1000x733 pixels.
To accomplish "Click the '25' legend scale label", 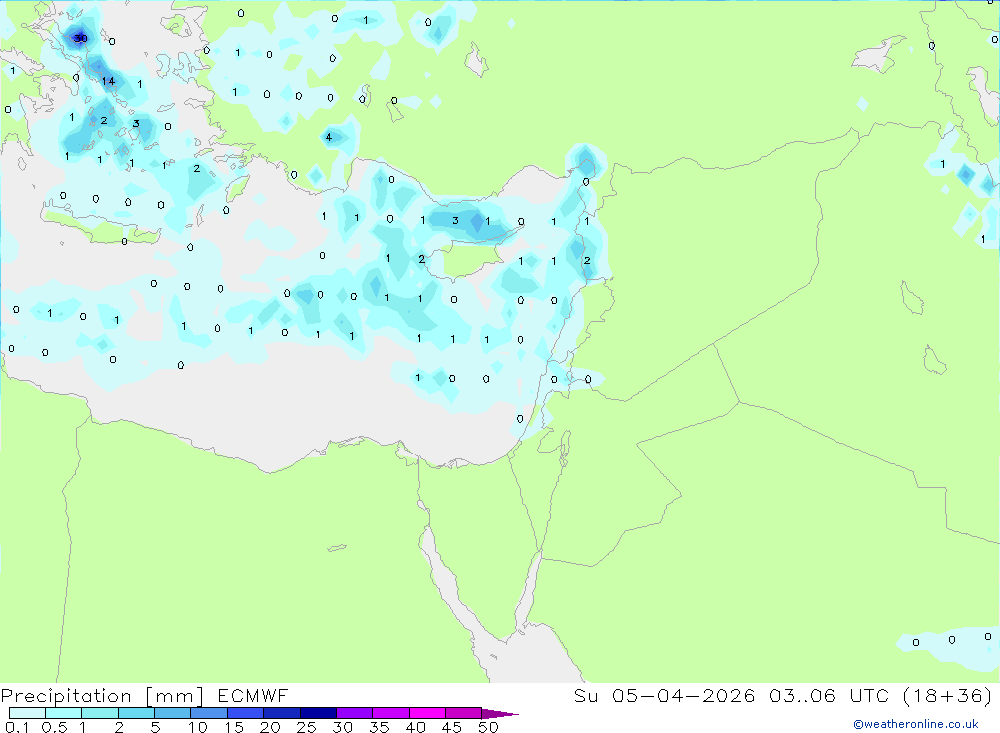I will [306, 727].
